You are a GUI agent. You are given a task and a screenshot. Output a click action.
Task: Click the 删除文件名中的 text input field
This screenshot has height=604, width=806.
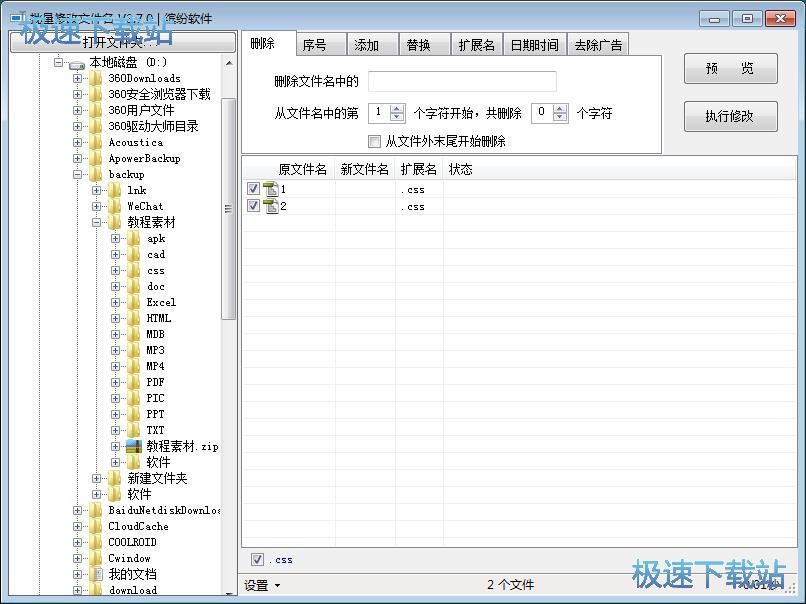[x=462, y=81]
